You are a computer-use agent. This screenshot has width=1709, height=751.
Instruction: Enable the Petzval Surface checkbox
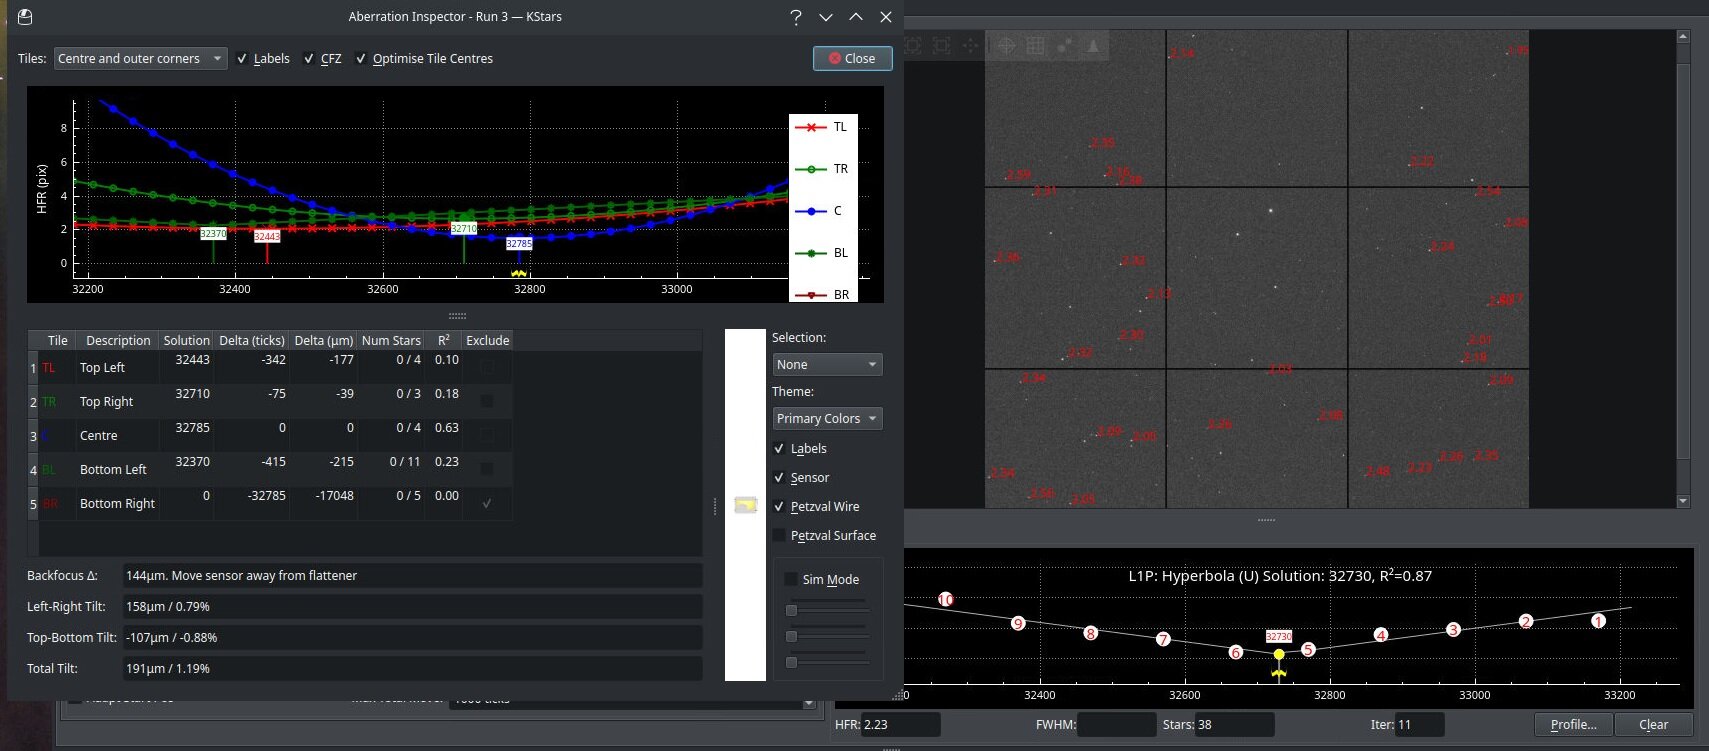[x=779, y=536]
